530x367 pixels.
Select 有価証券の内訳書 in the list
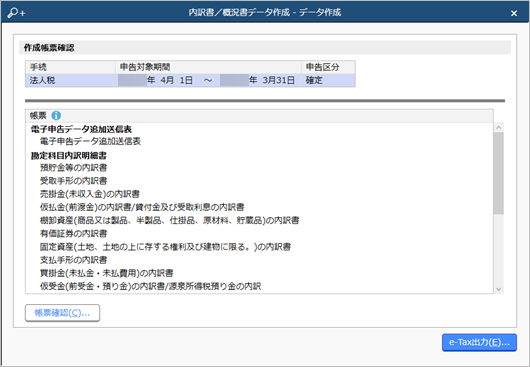[73, 234]
